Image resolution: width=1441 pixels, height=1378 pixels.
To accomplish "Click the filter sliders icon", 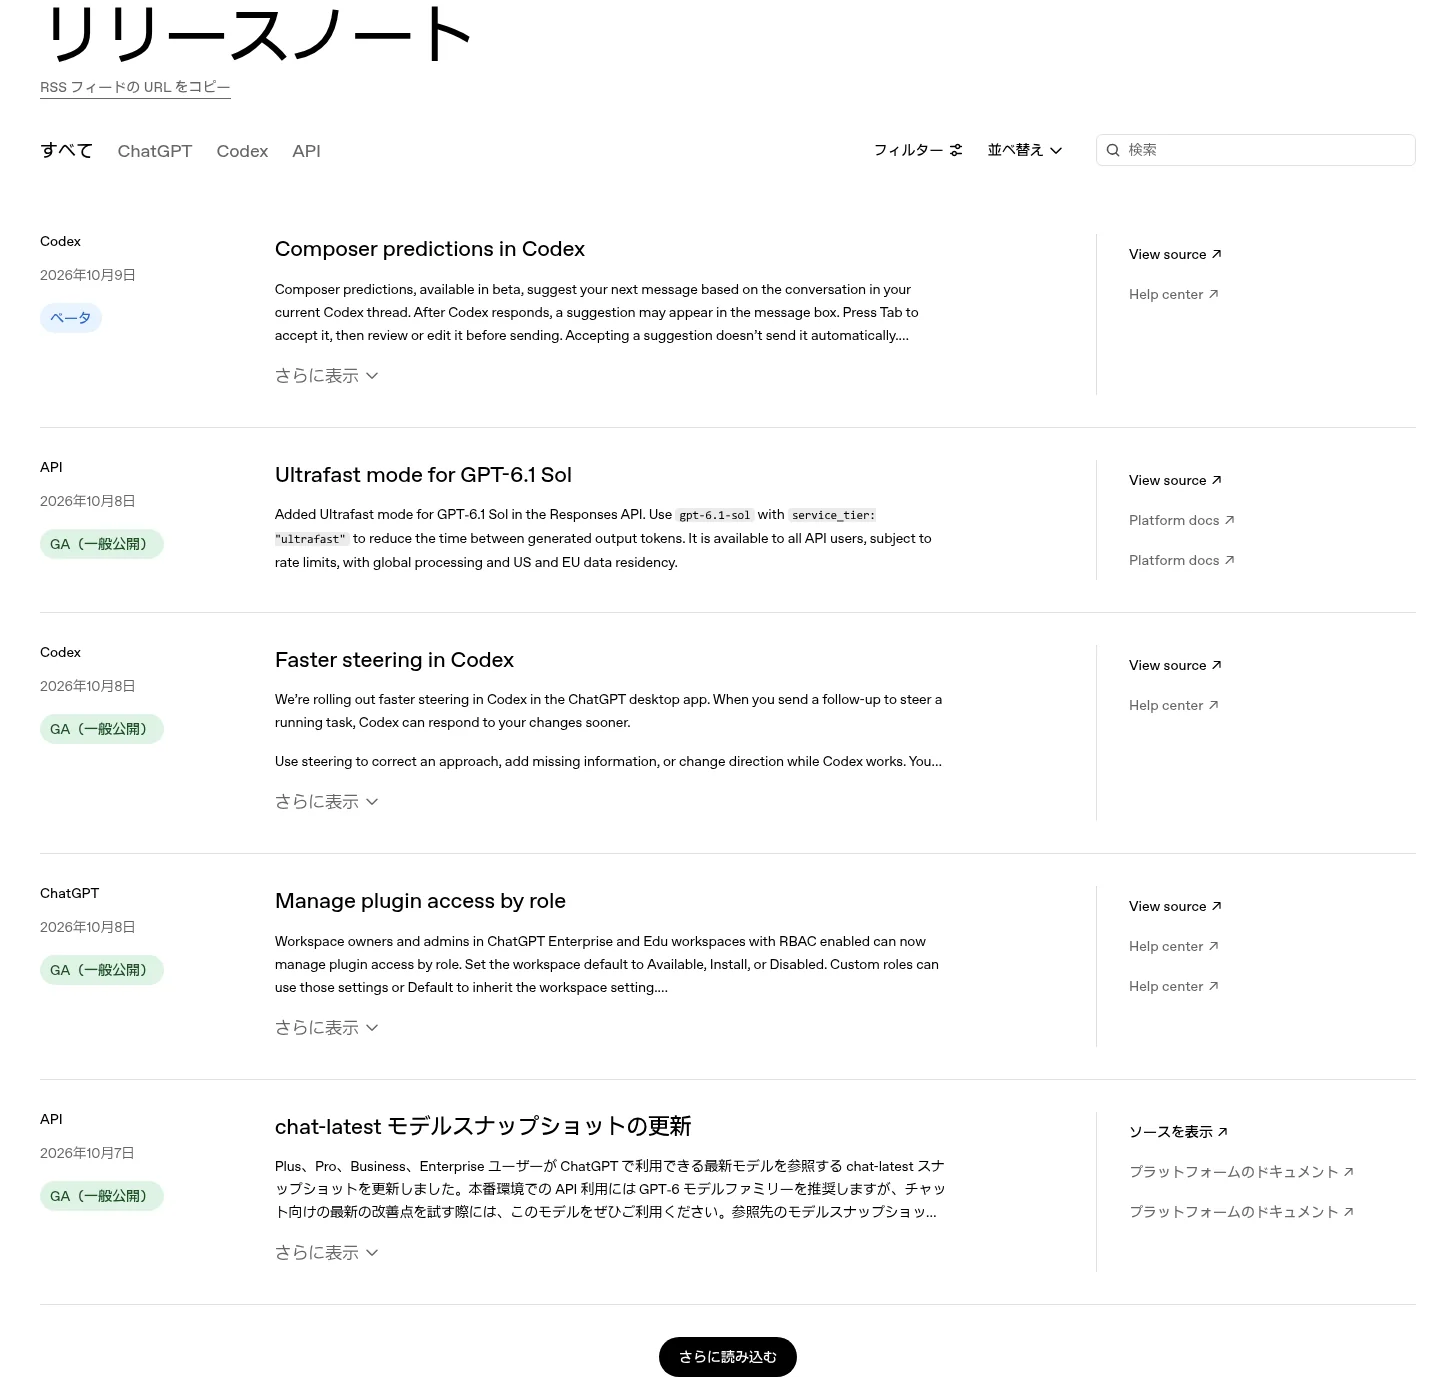I will tap(956, 150).
